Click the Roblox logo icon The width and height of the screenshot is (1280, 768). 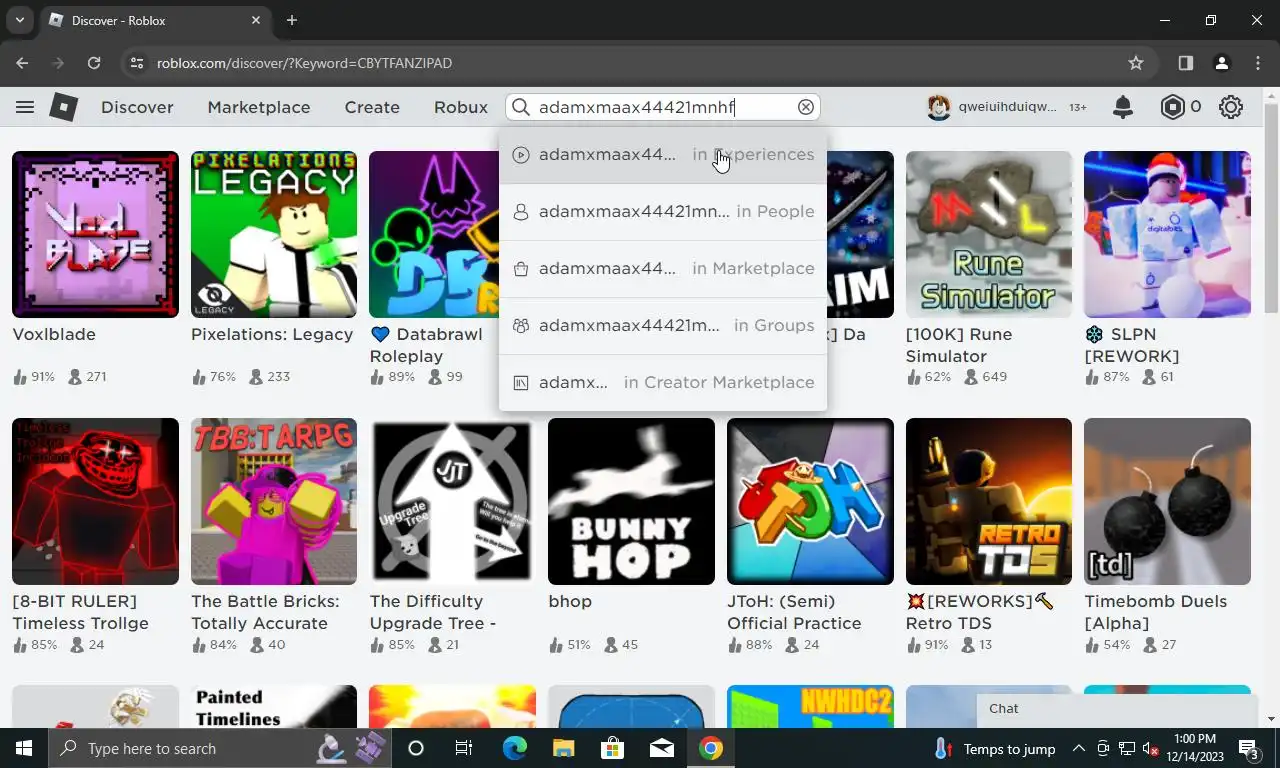pyautogui.click(x=64, y=107)
